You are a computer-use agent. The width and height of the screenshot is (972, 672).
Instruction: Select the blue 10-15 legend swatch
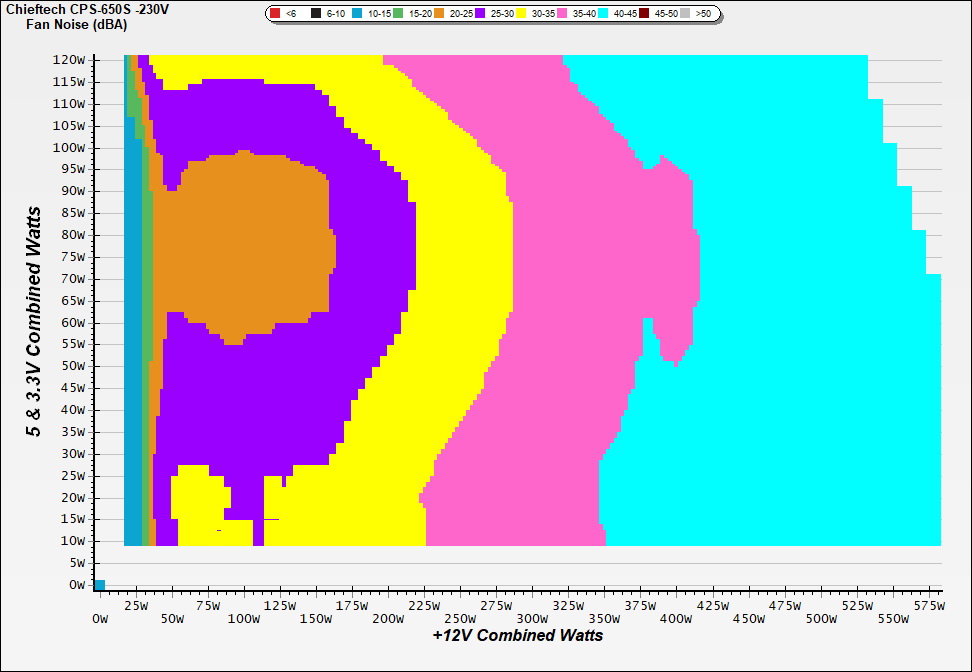coord(357,14)
